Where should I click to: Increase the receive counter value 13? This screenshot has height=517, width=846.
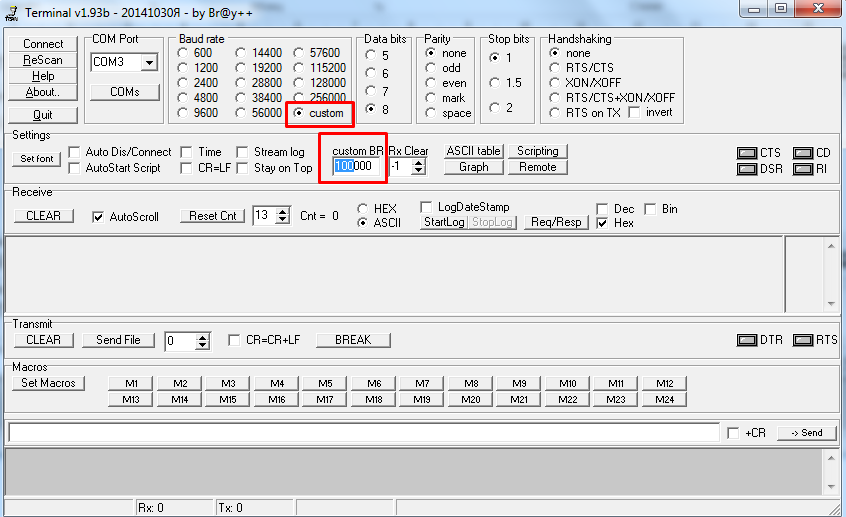[x=283, y=212]
